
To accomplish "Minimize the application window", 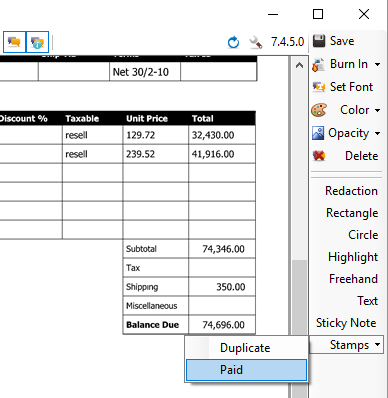I will (273, 14).
